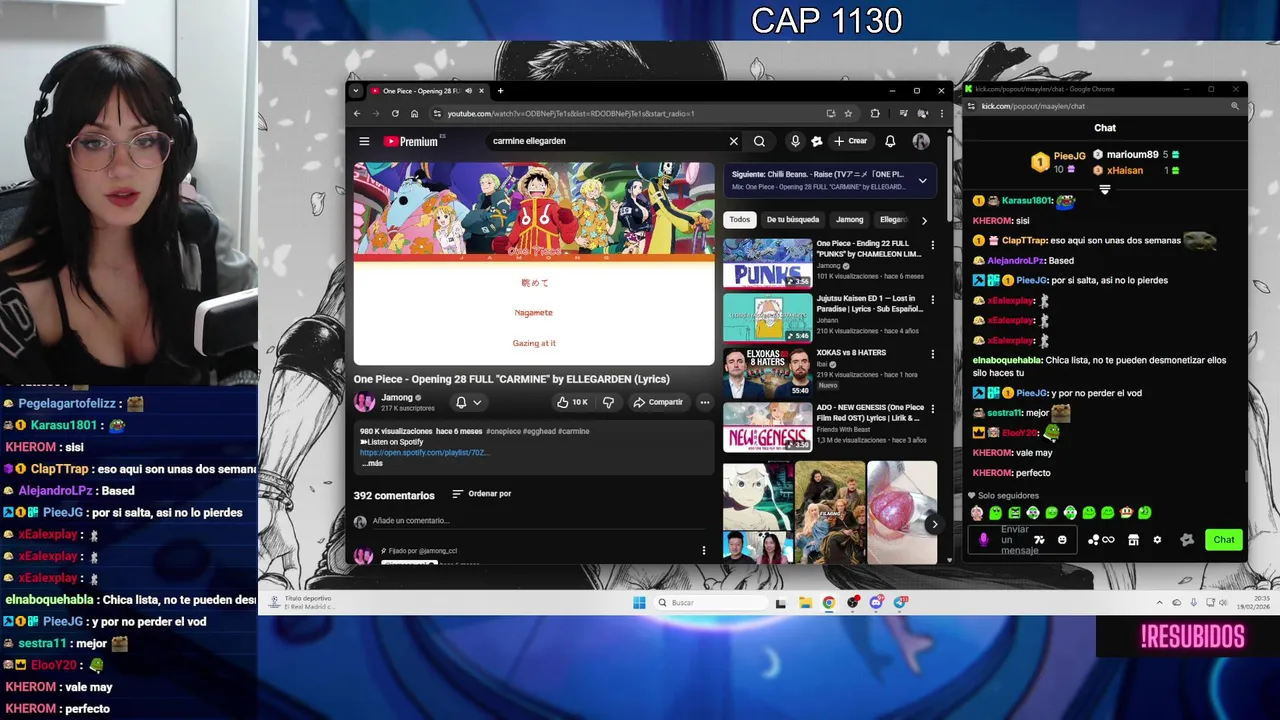Open One Piece Ending 22 PUNKS thumbnail
The width and height of the screenshot is (1280, 720).
[768, 263]
